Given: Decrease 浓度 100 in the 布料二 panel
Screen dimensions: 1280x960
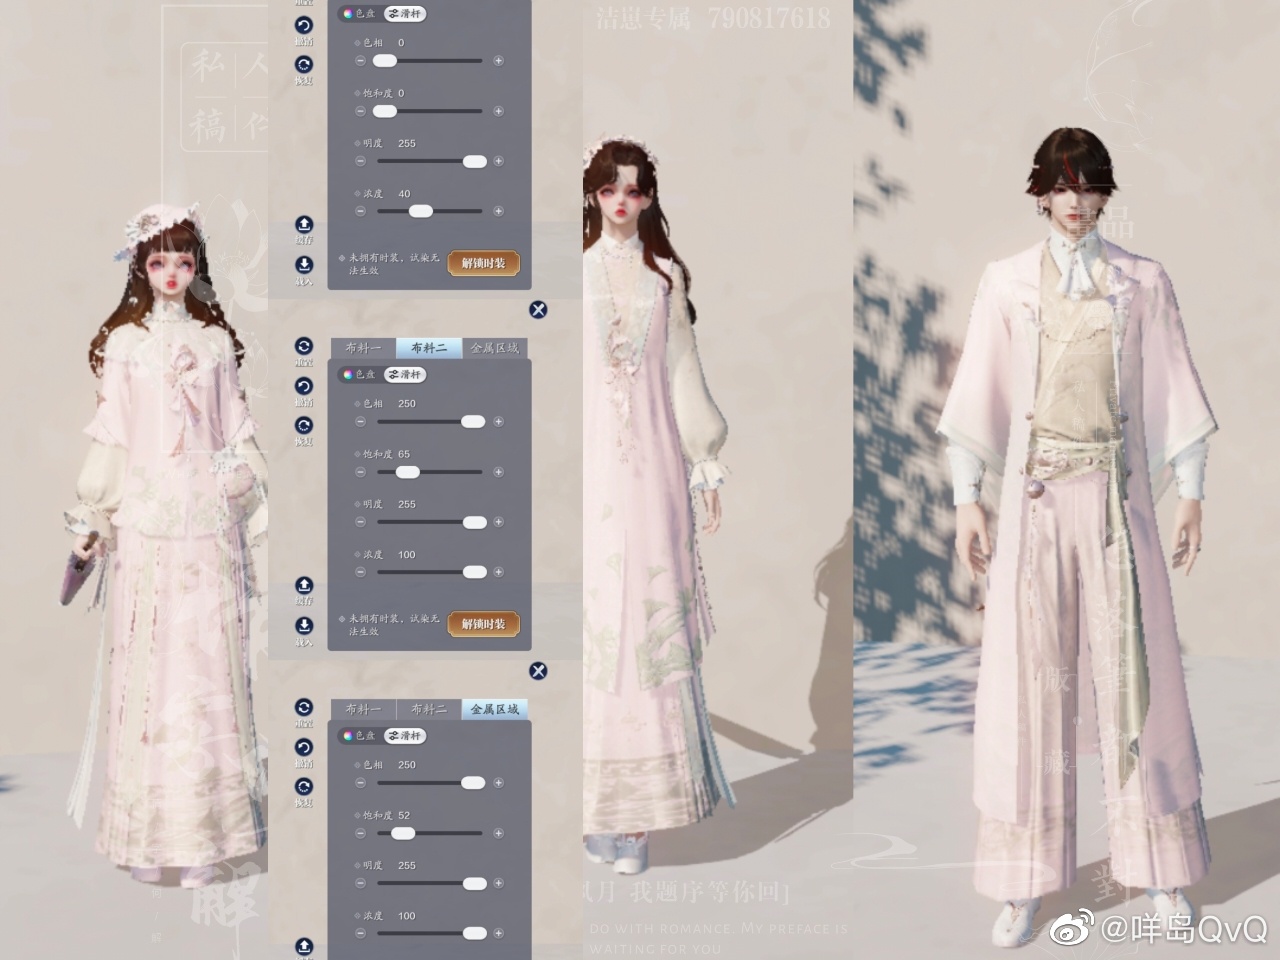Looking at the screenshot, I should click(x=360, y=572).
